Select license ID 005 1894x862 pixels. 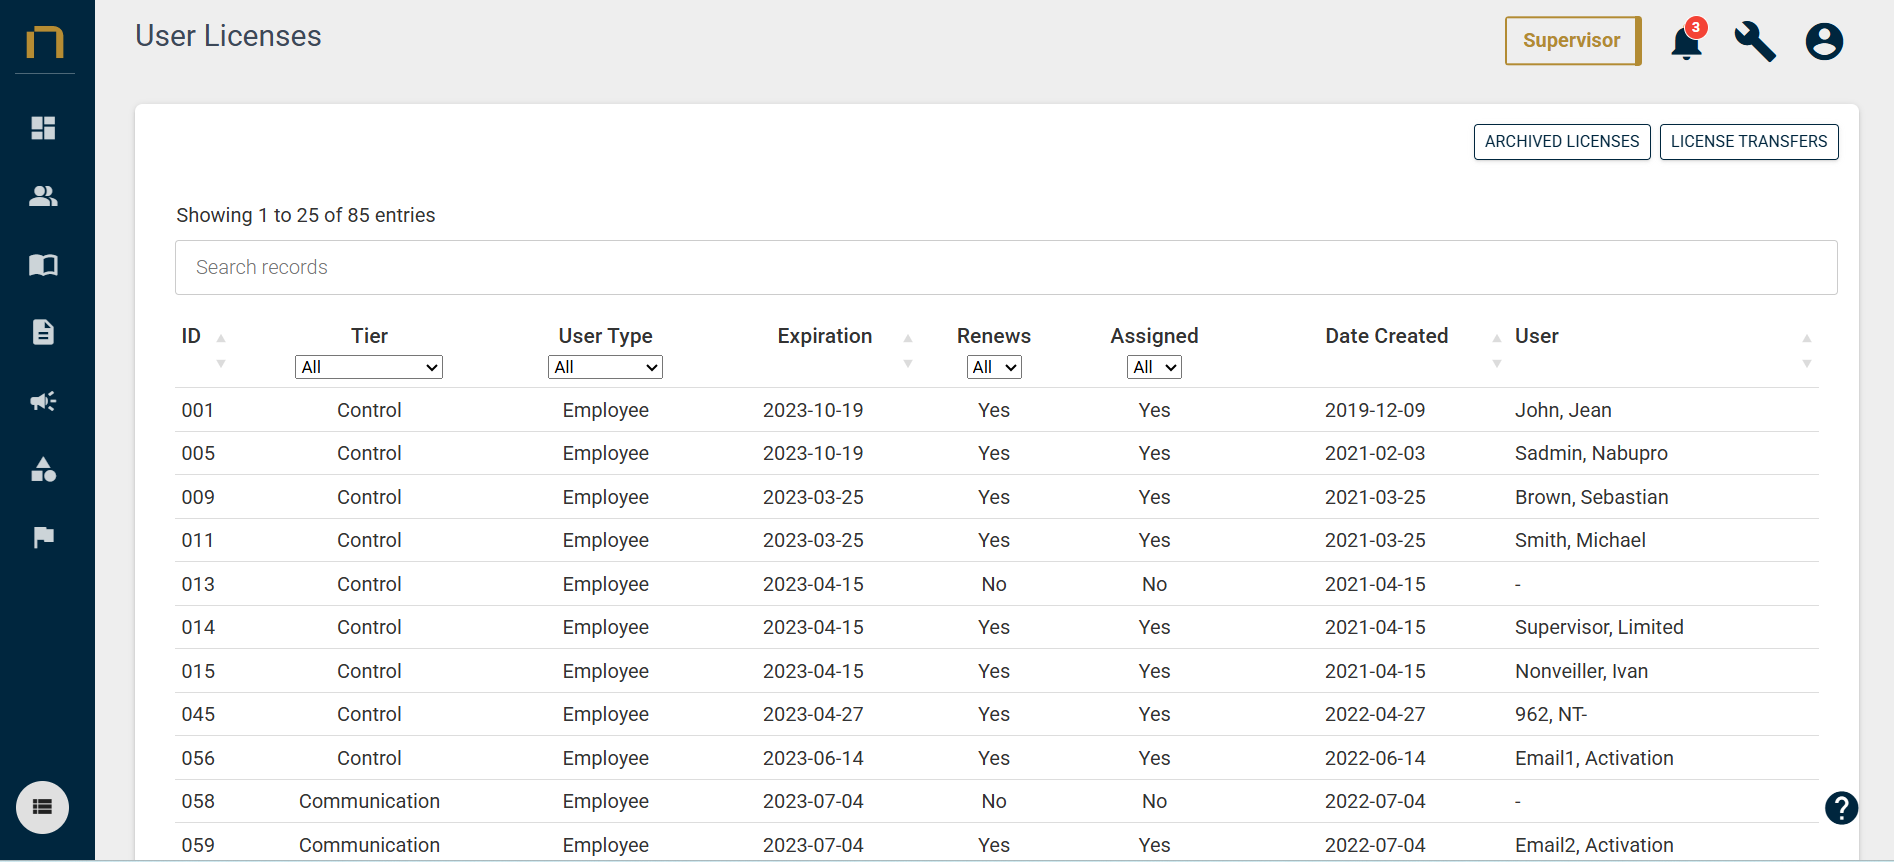click(198, 453)
